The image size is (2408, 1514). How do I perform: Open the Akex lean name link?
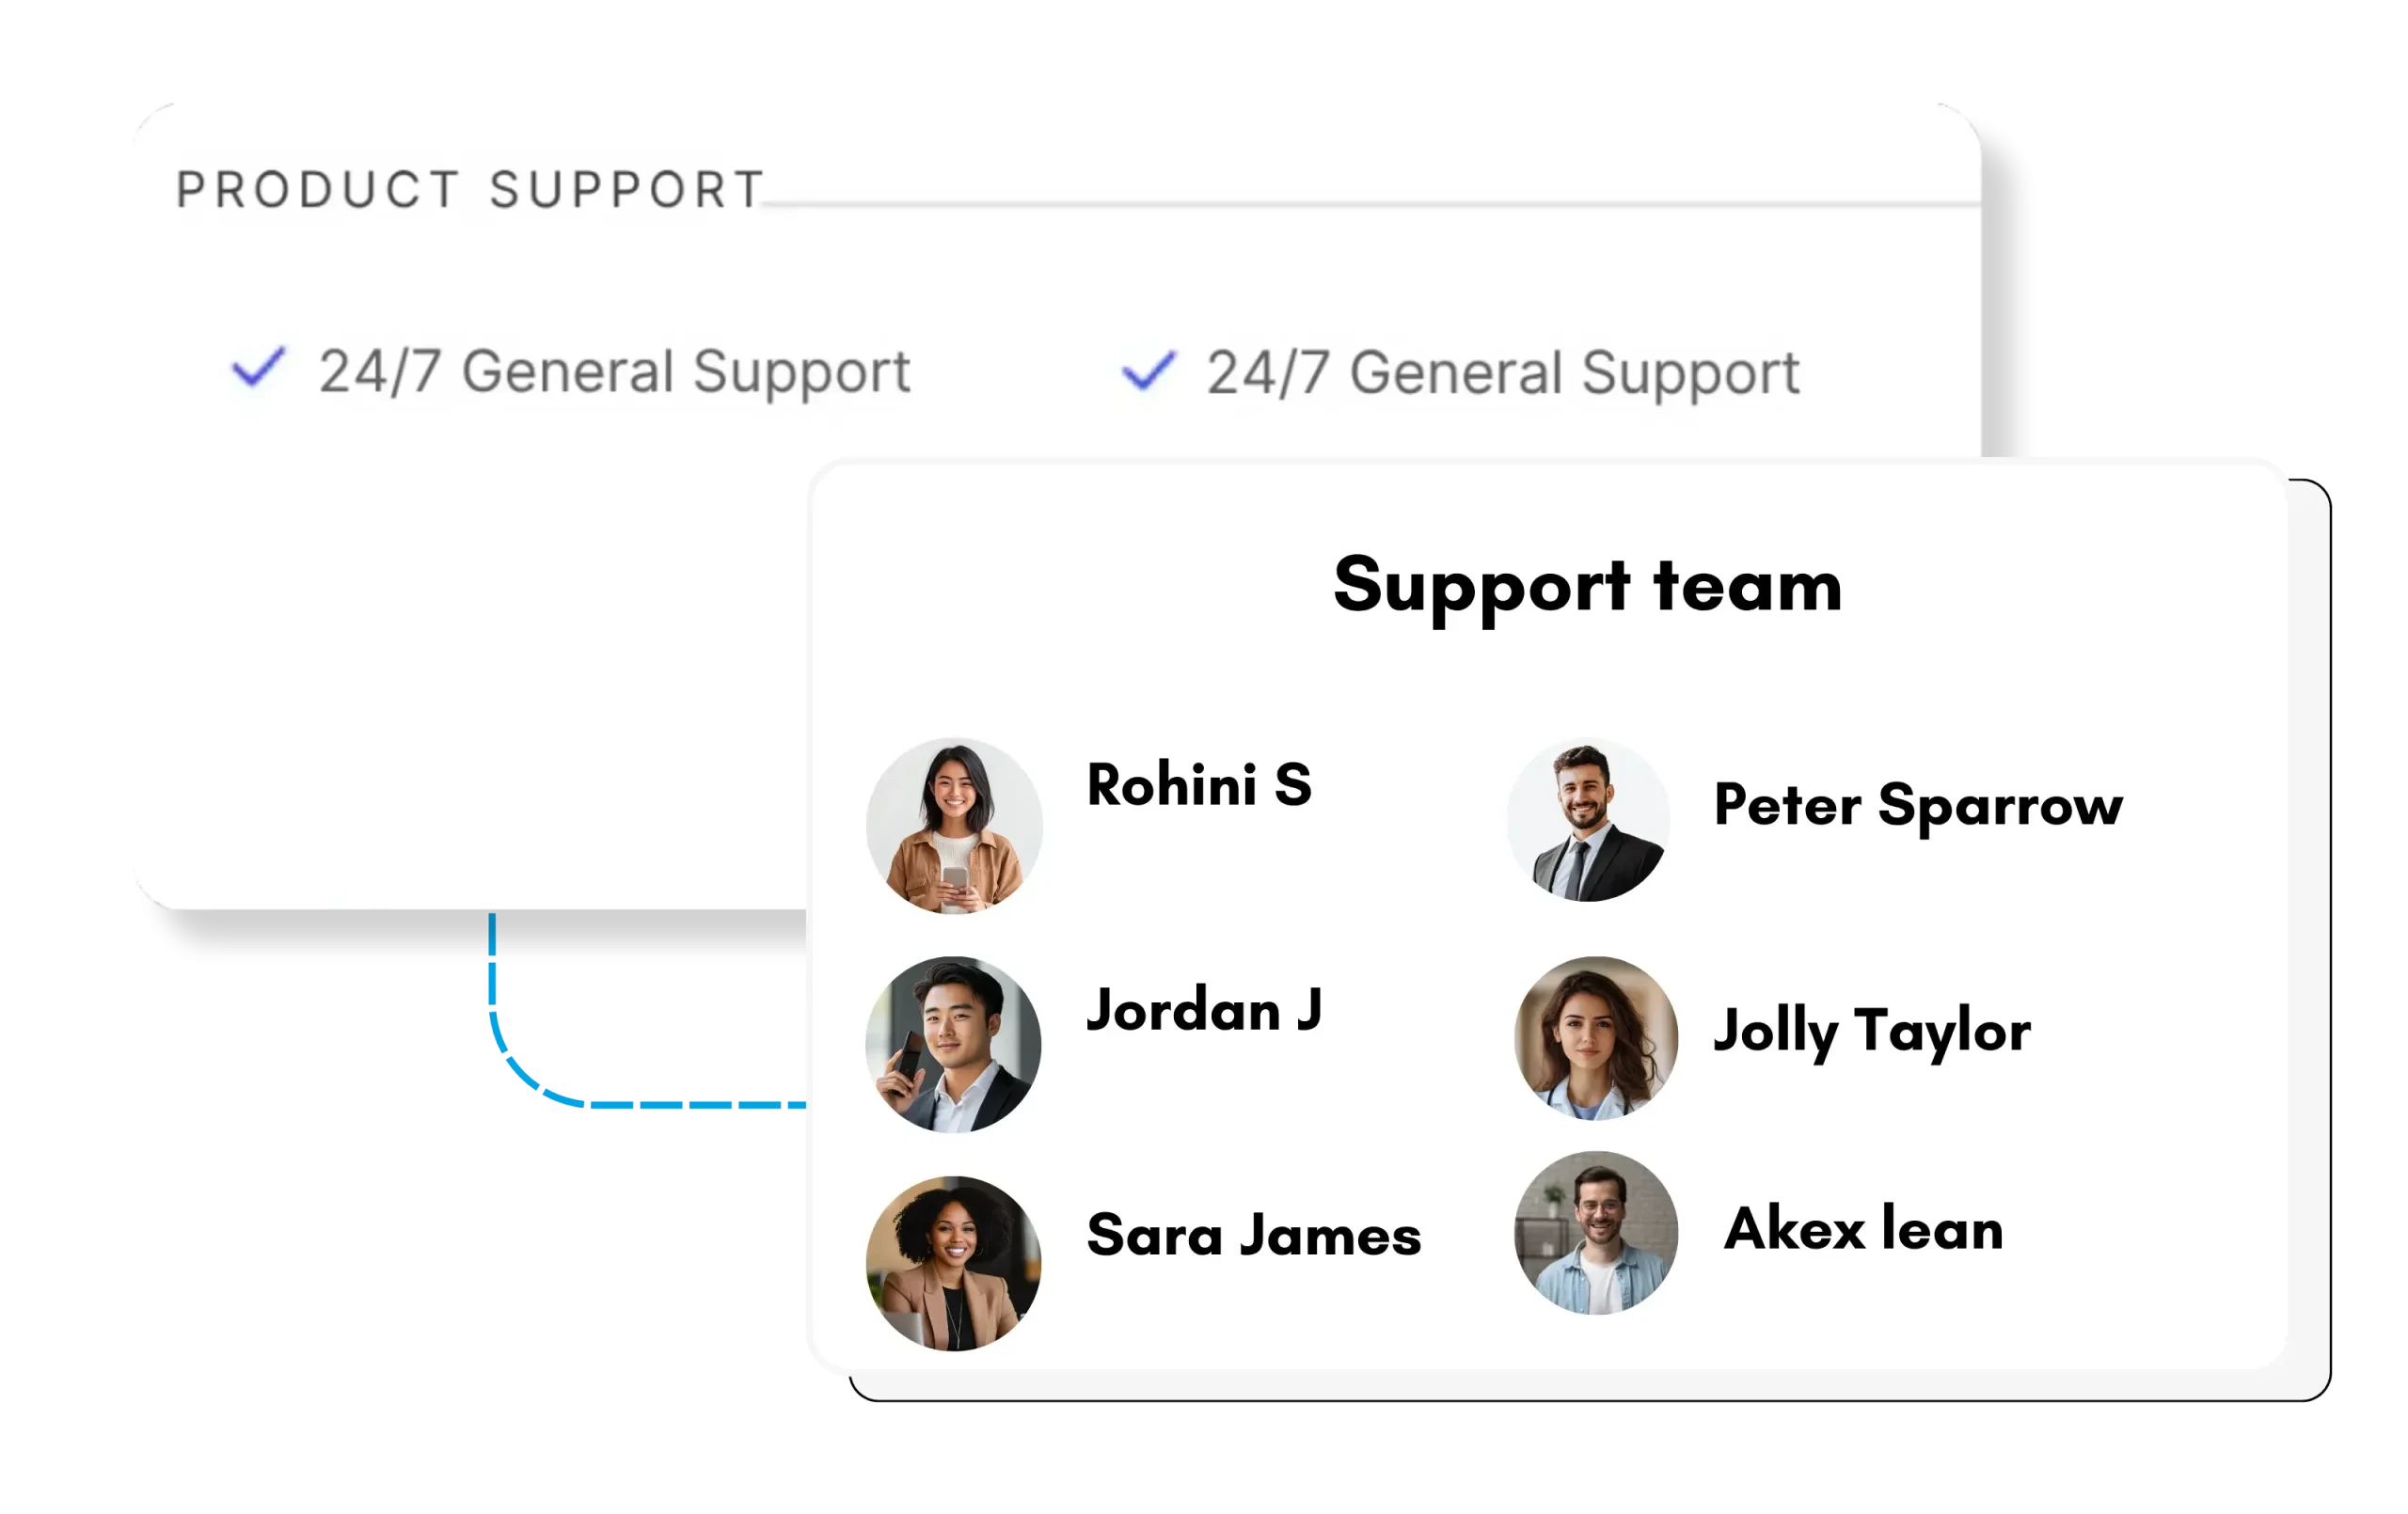tap(1864, 1228)
